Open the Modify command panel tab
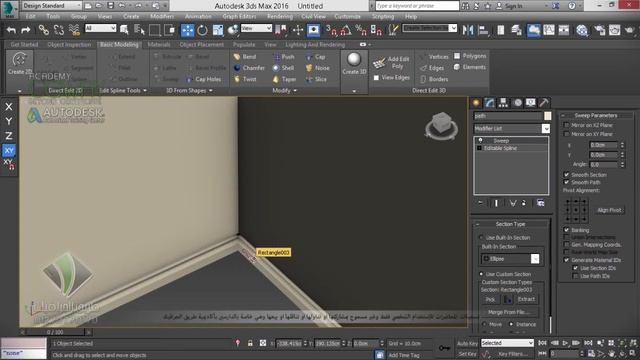Image resolution: width=640 pixels, height=360 pixels. click(489, 103)
